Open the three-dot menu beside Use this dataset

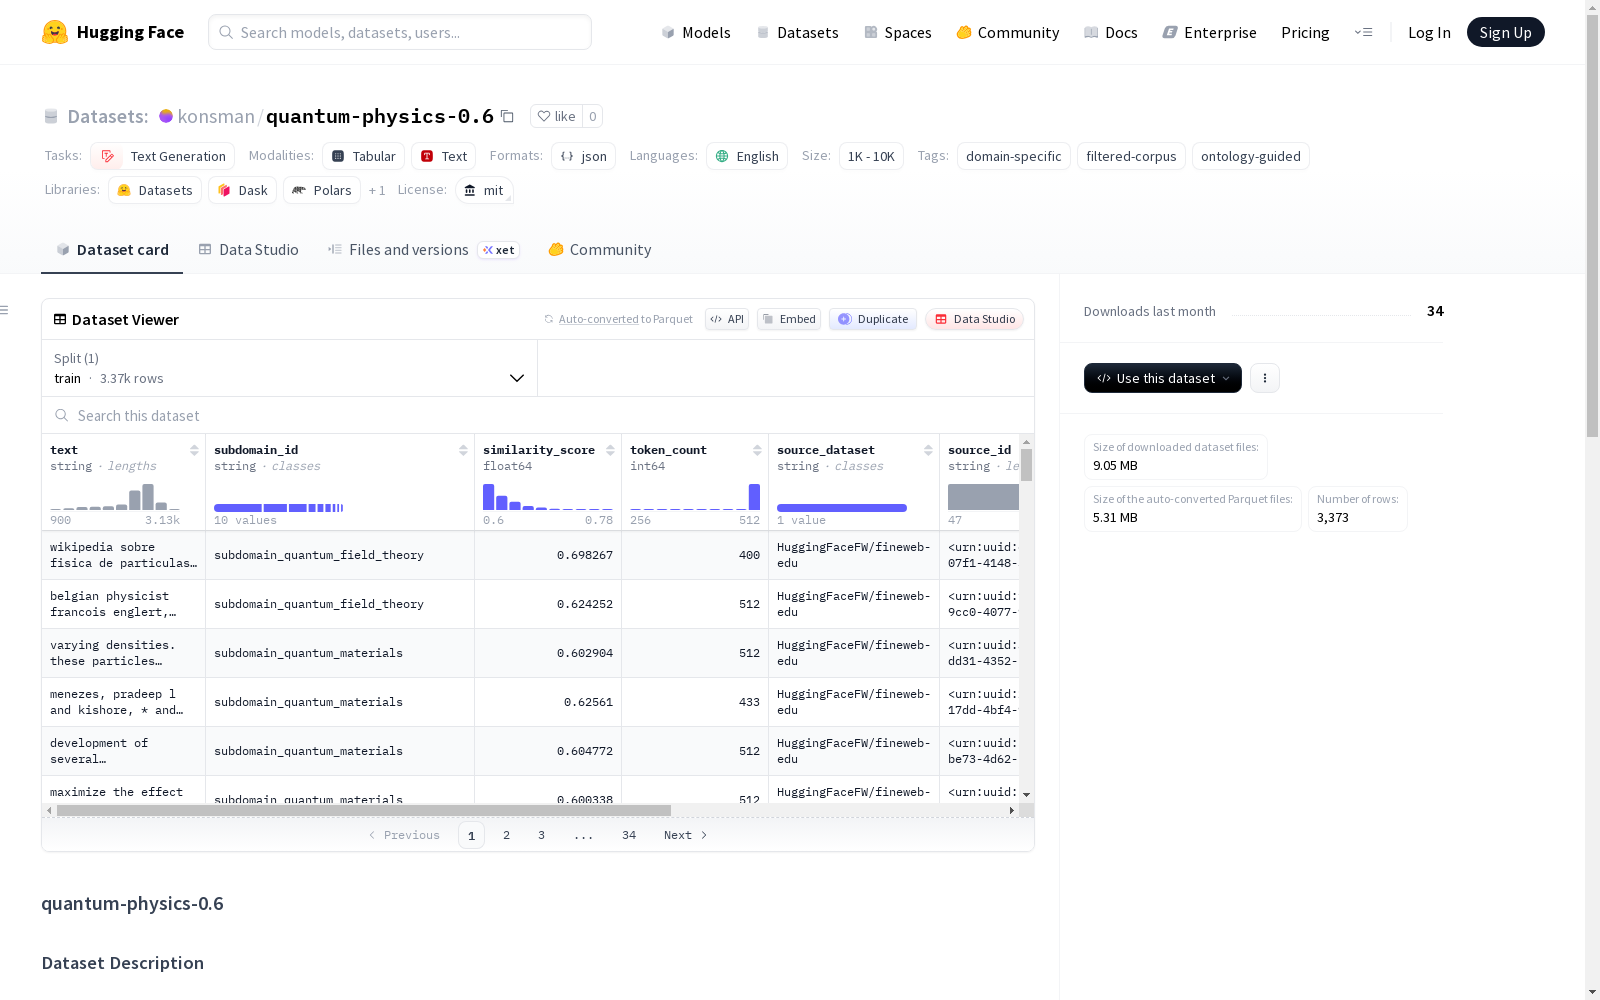(x=1265, y=378)
